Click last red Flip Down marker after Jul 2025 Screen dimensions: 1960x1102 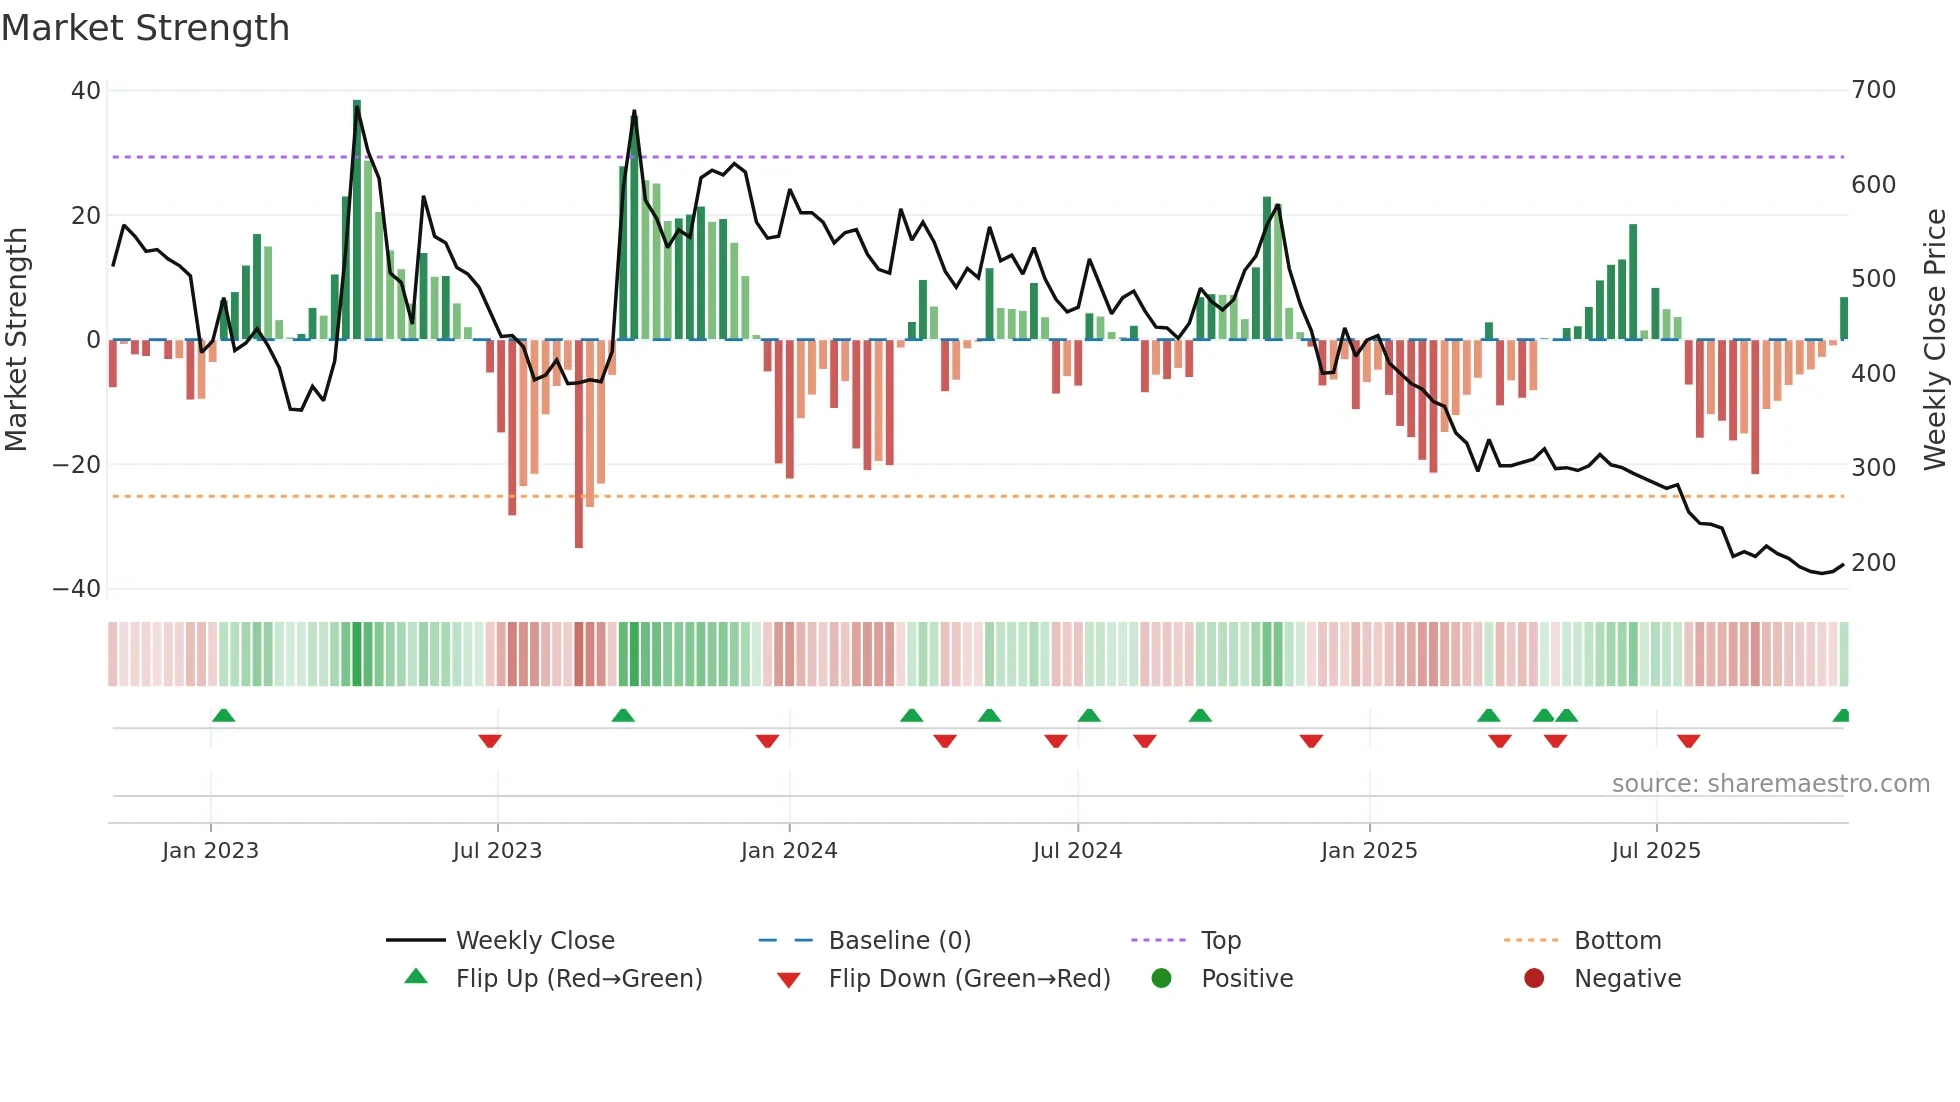(1689, 741)
